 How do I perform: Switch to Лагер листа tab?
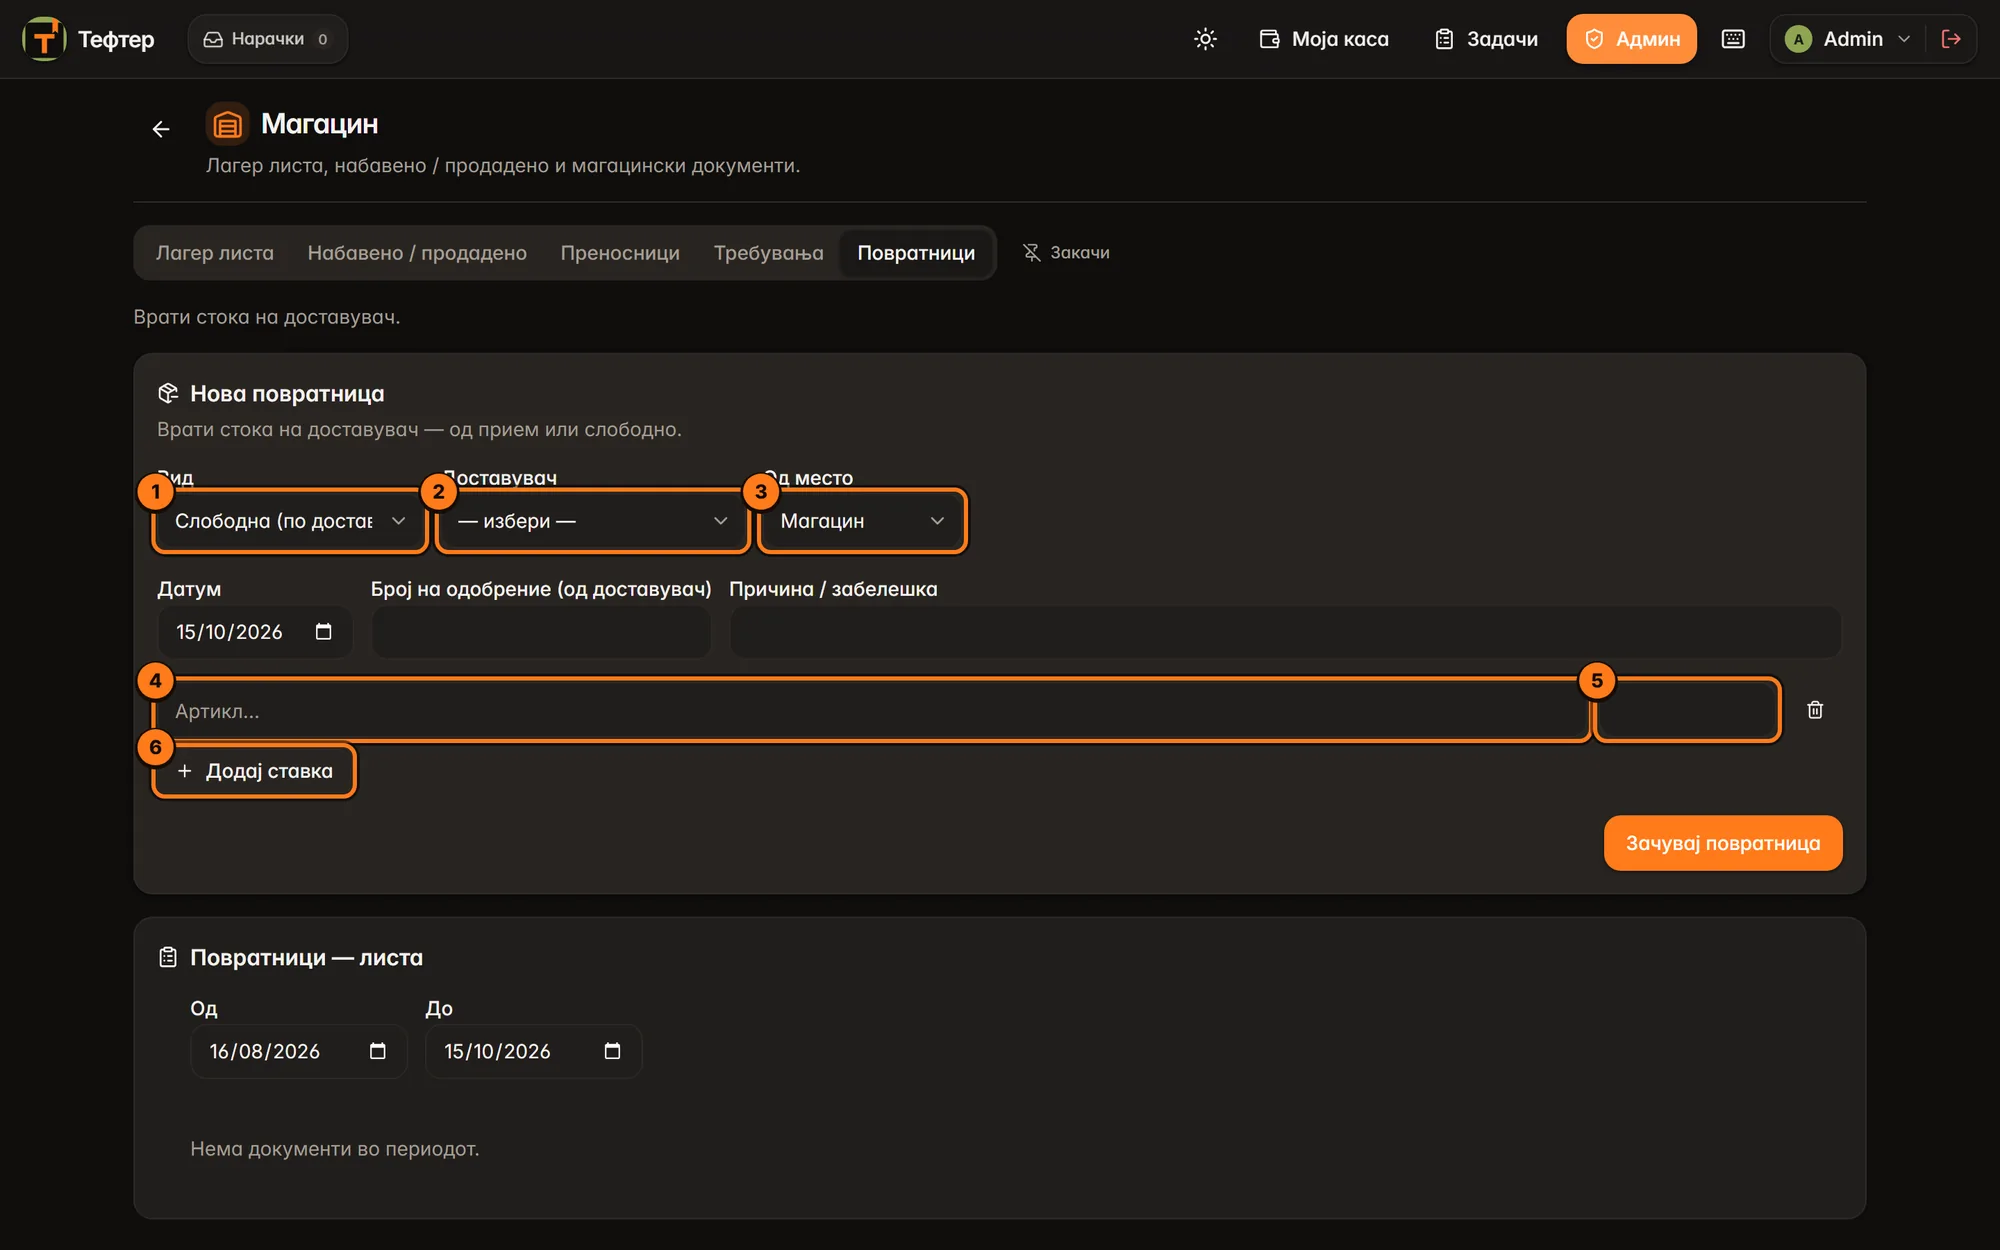pyautogui.click(x=215, y=253)
